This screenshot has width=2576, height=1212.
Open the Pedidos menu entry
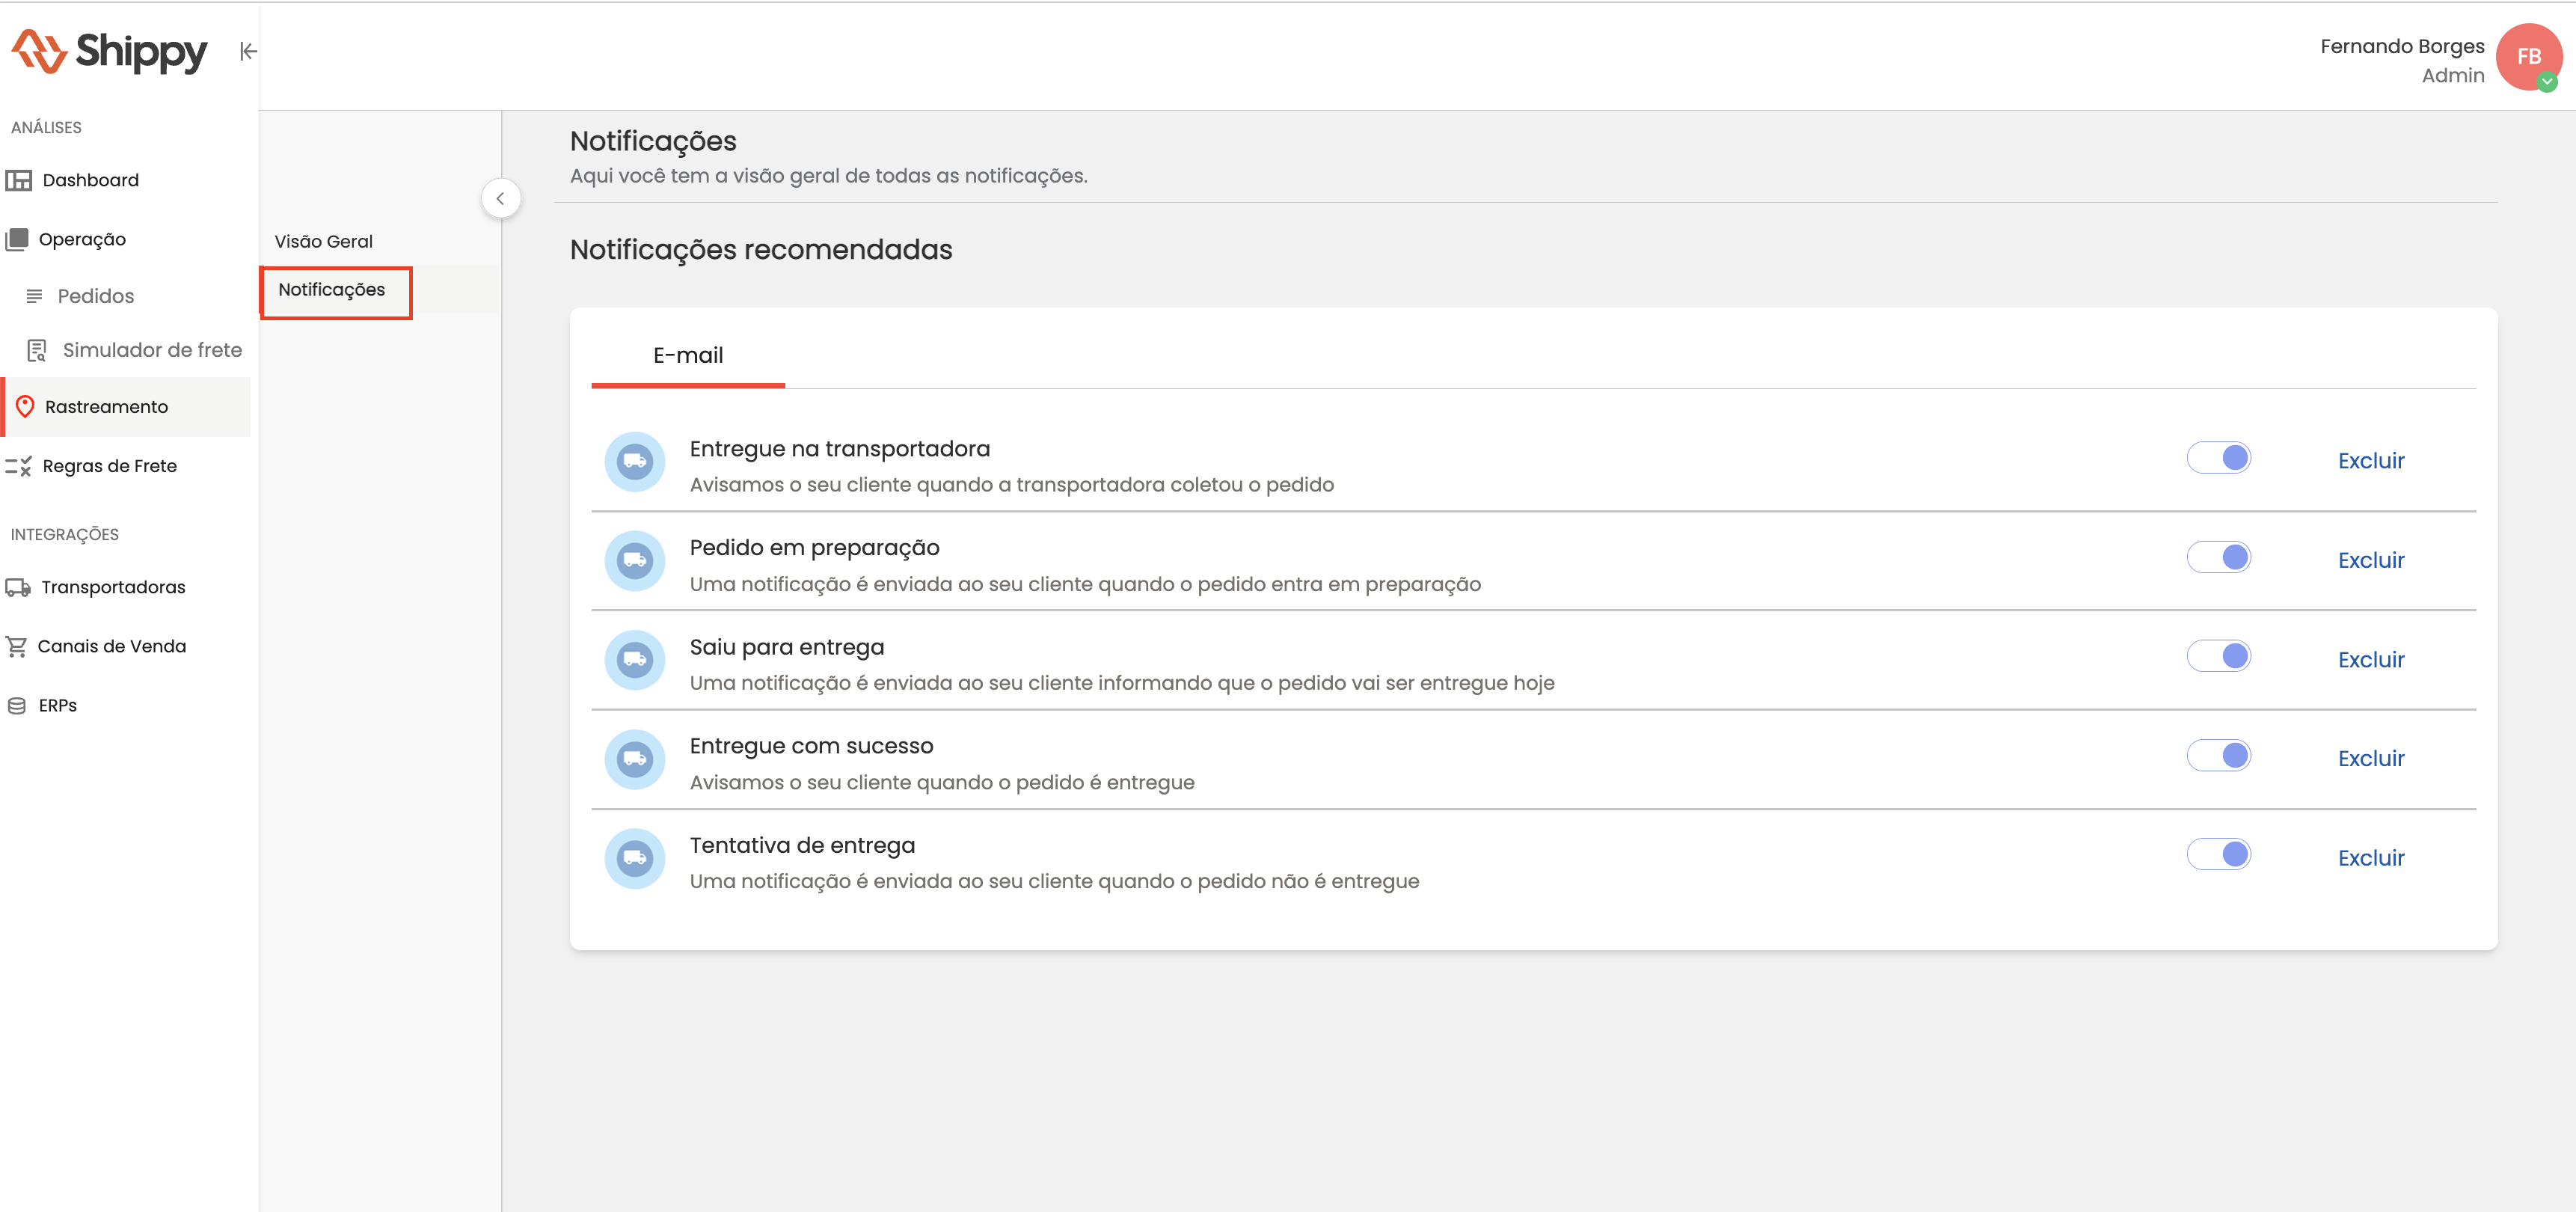pos(95,296)
